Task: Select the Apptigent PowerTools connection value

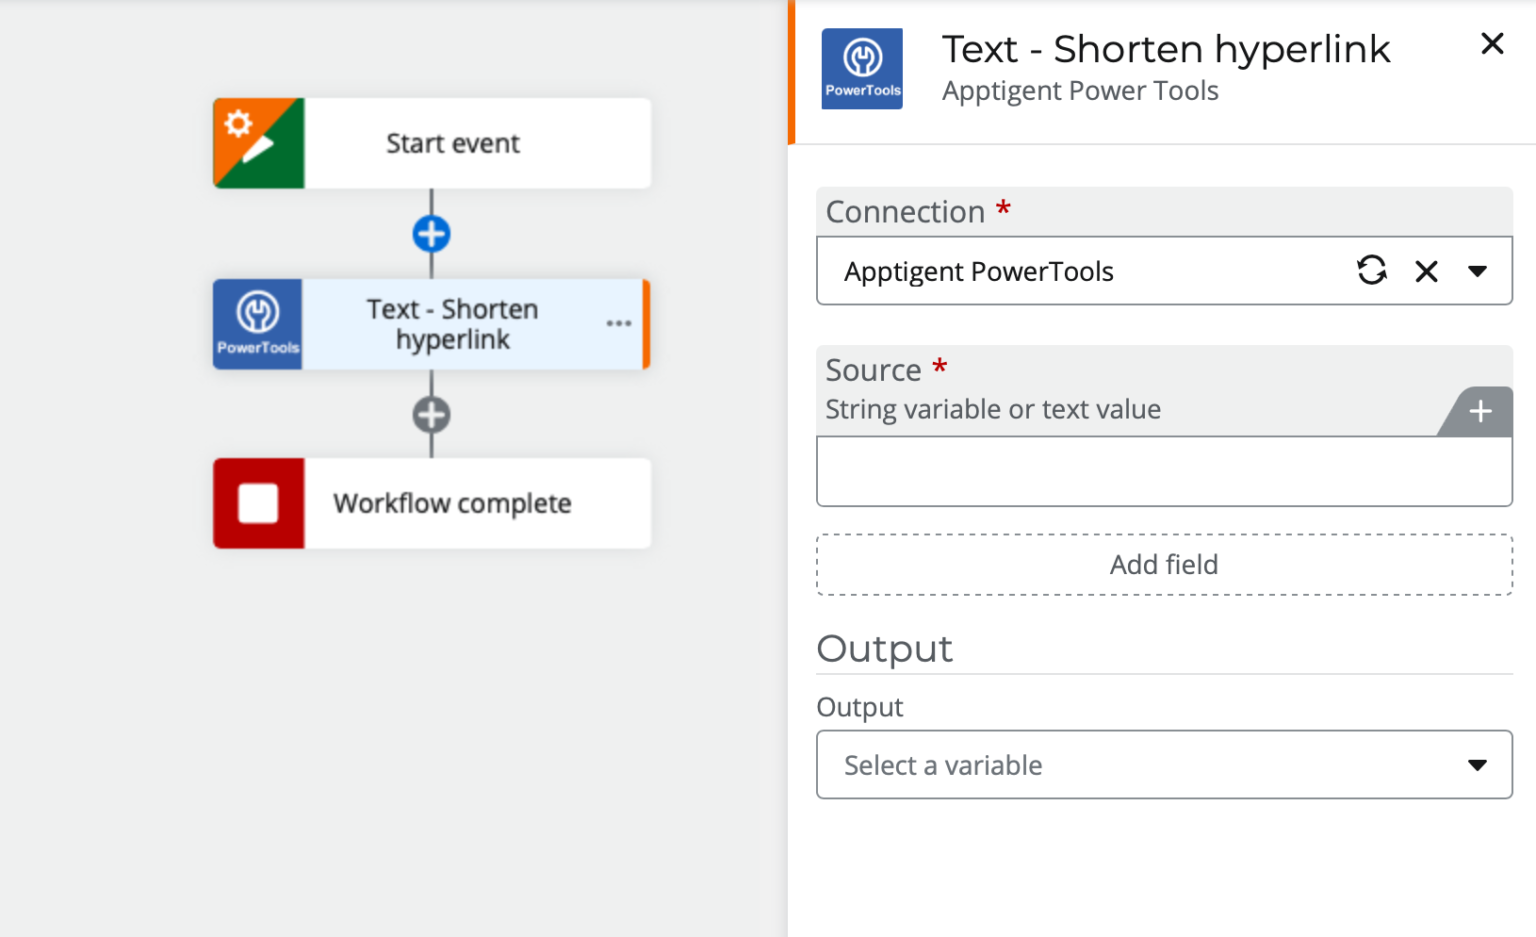Action: pyautogui.click(x=978, y=270)
